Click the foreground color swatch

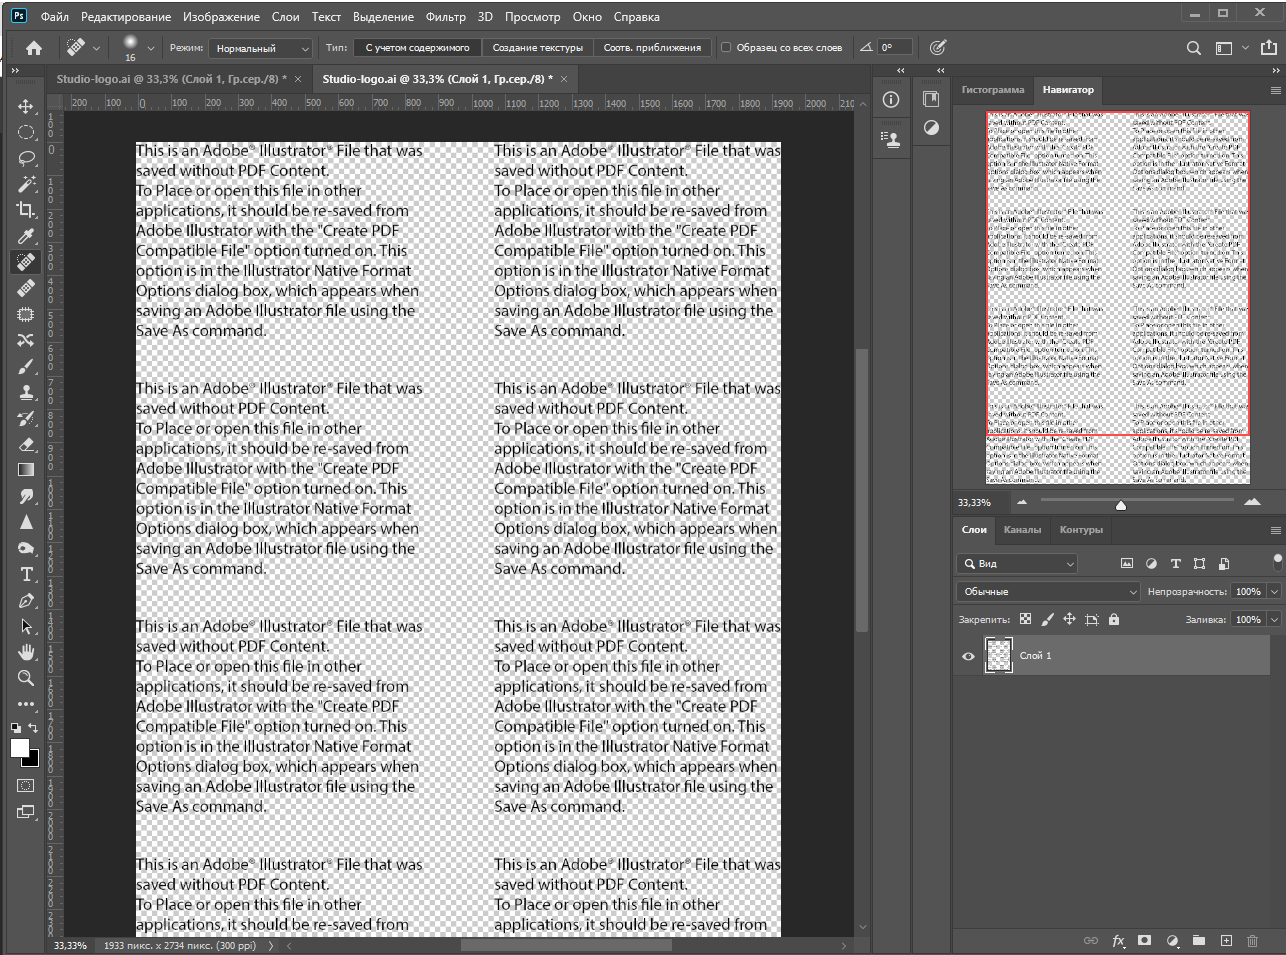pos(20,749)
